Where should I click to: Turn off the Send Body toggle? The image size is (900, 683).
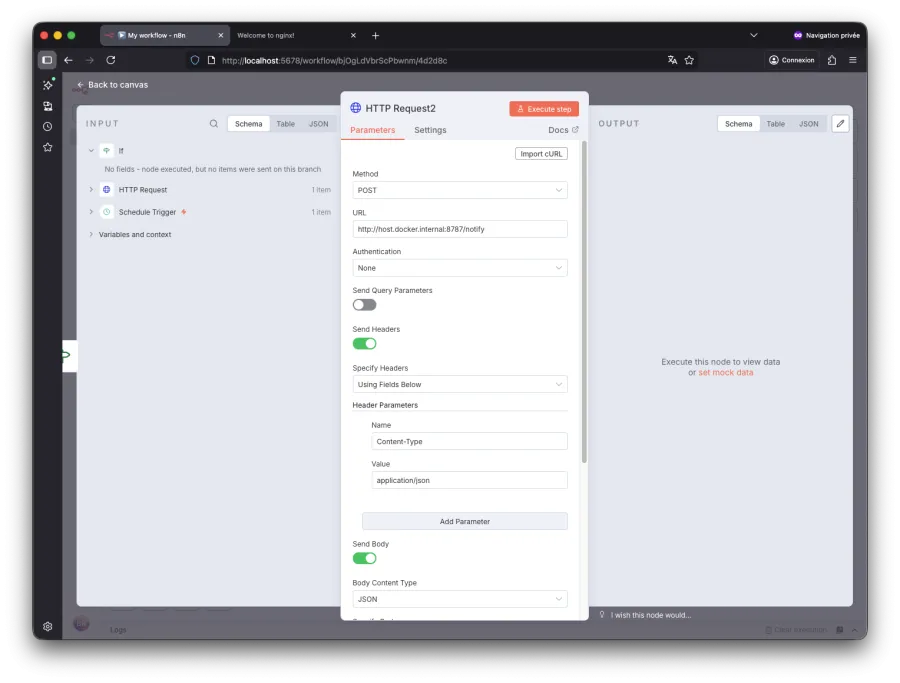coord(364,558)
